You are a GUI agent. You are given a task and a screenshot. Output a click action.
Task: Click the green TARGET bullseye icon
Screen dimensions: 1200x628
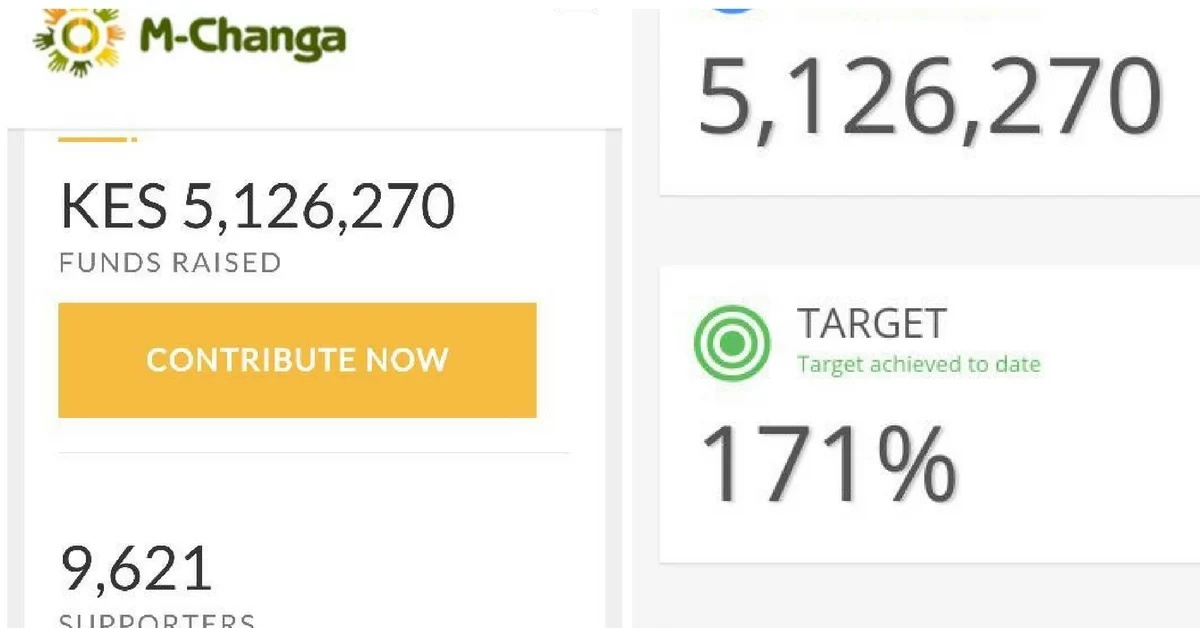tap(732, 343)
